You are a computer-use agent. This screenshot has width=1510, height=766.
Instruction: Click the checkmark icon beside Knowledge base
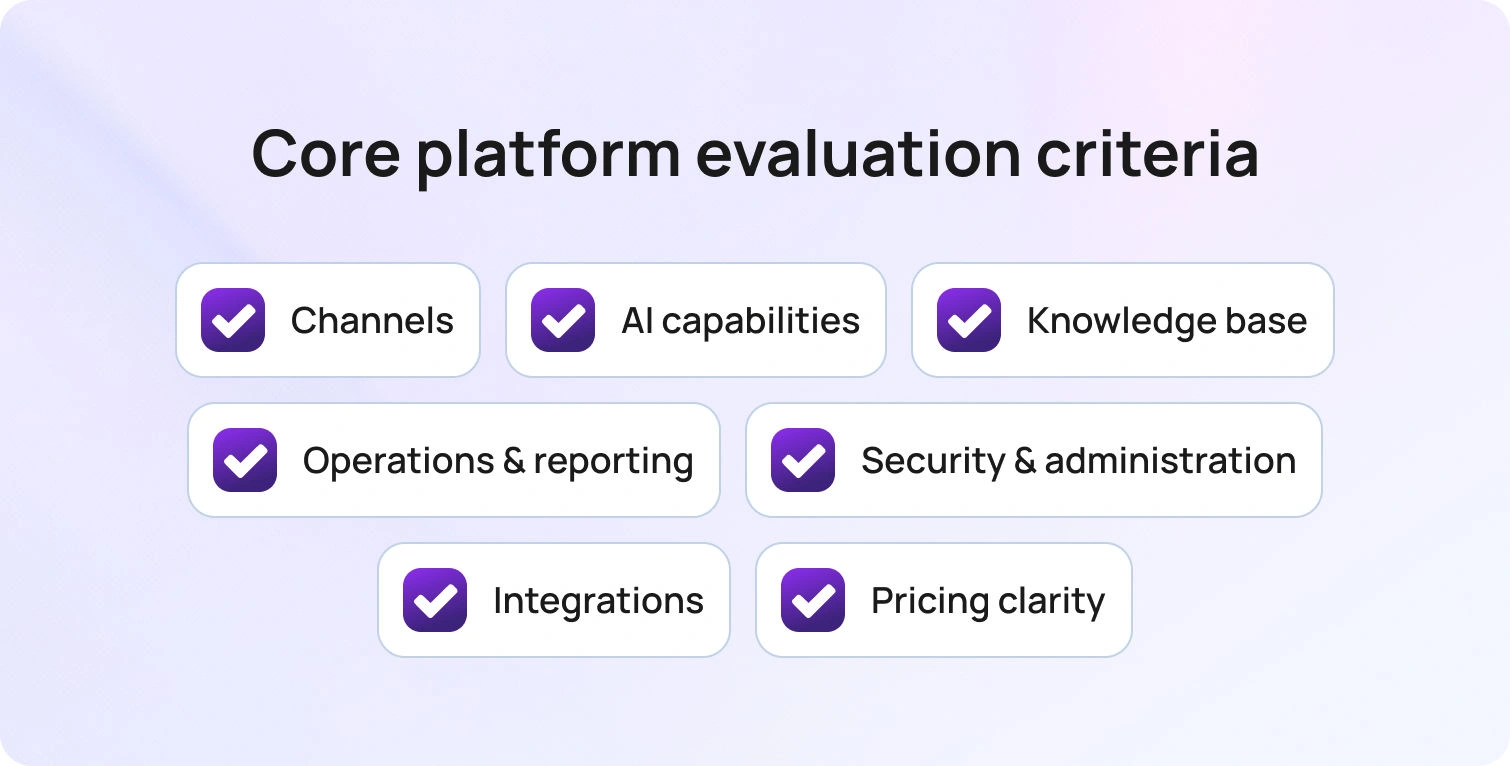click(969, 320)
